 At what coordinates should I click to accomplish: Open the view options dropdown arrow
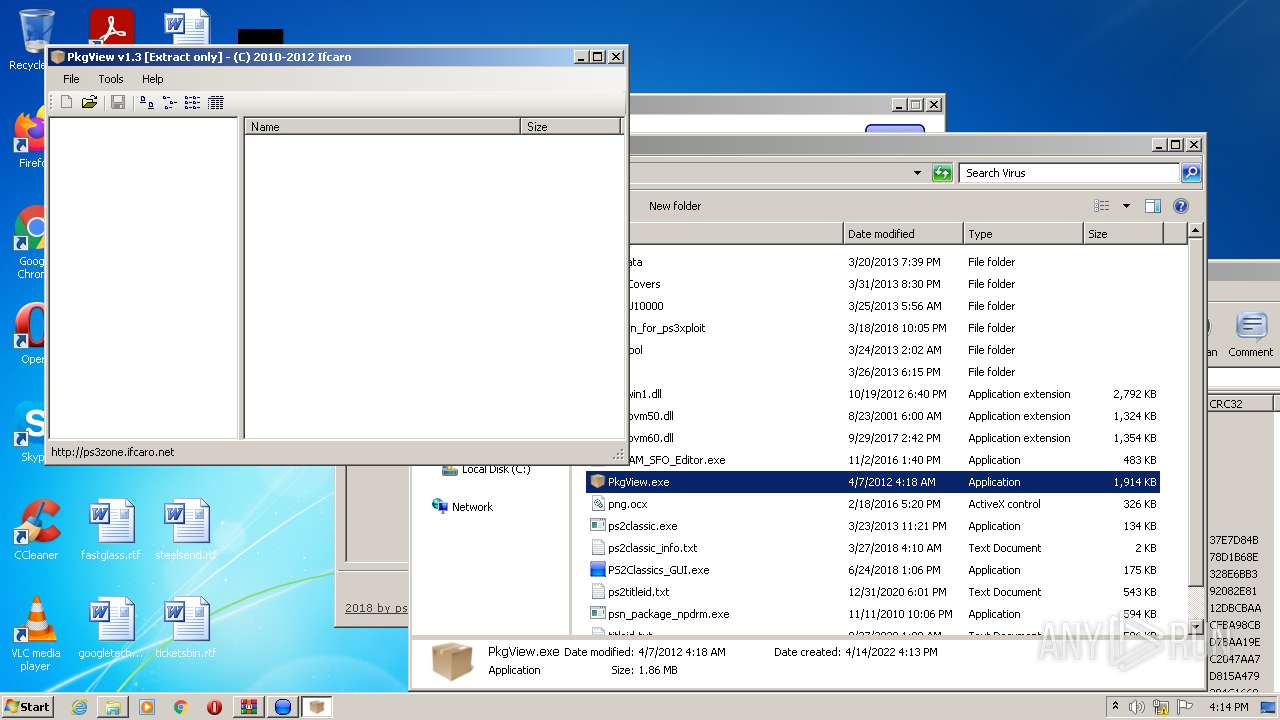[1126, 206]
